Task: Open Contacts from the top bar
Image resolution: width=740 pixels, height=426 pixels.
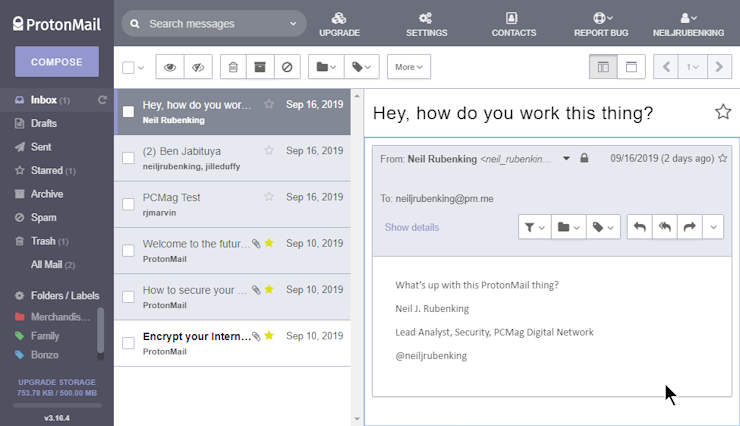Action: (x=513, y=24)
